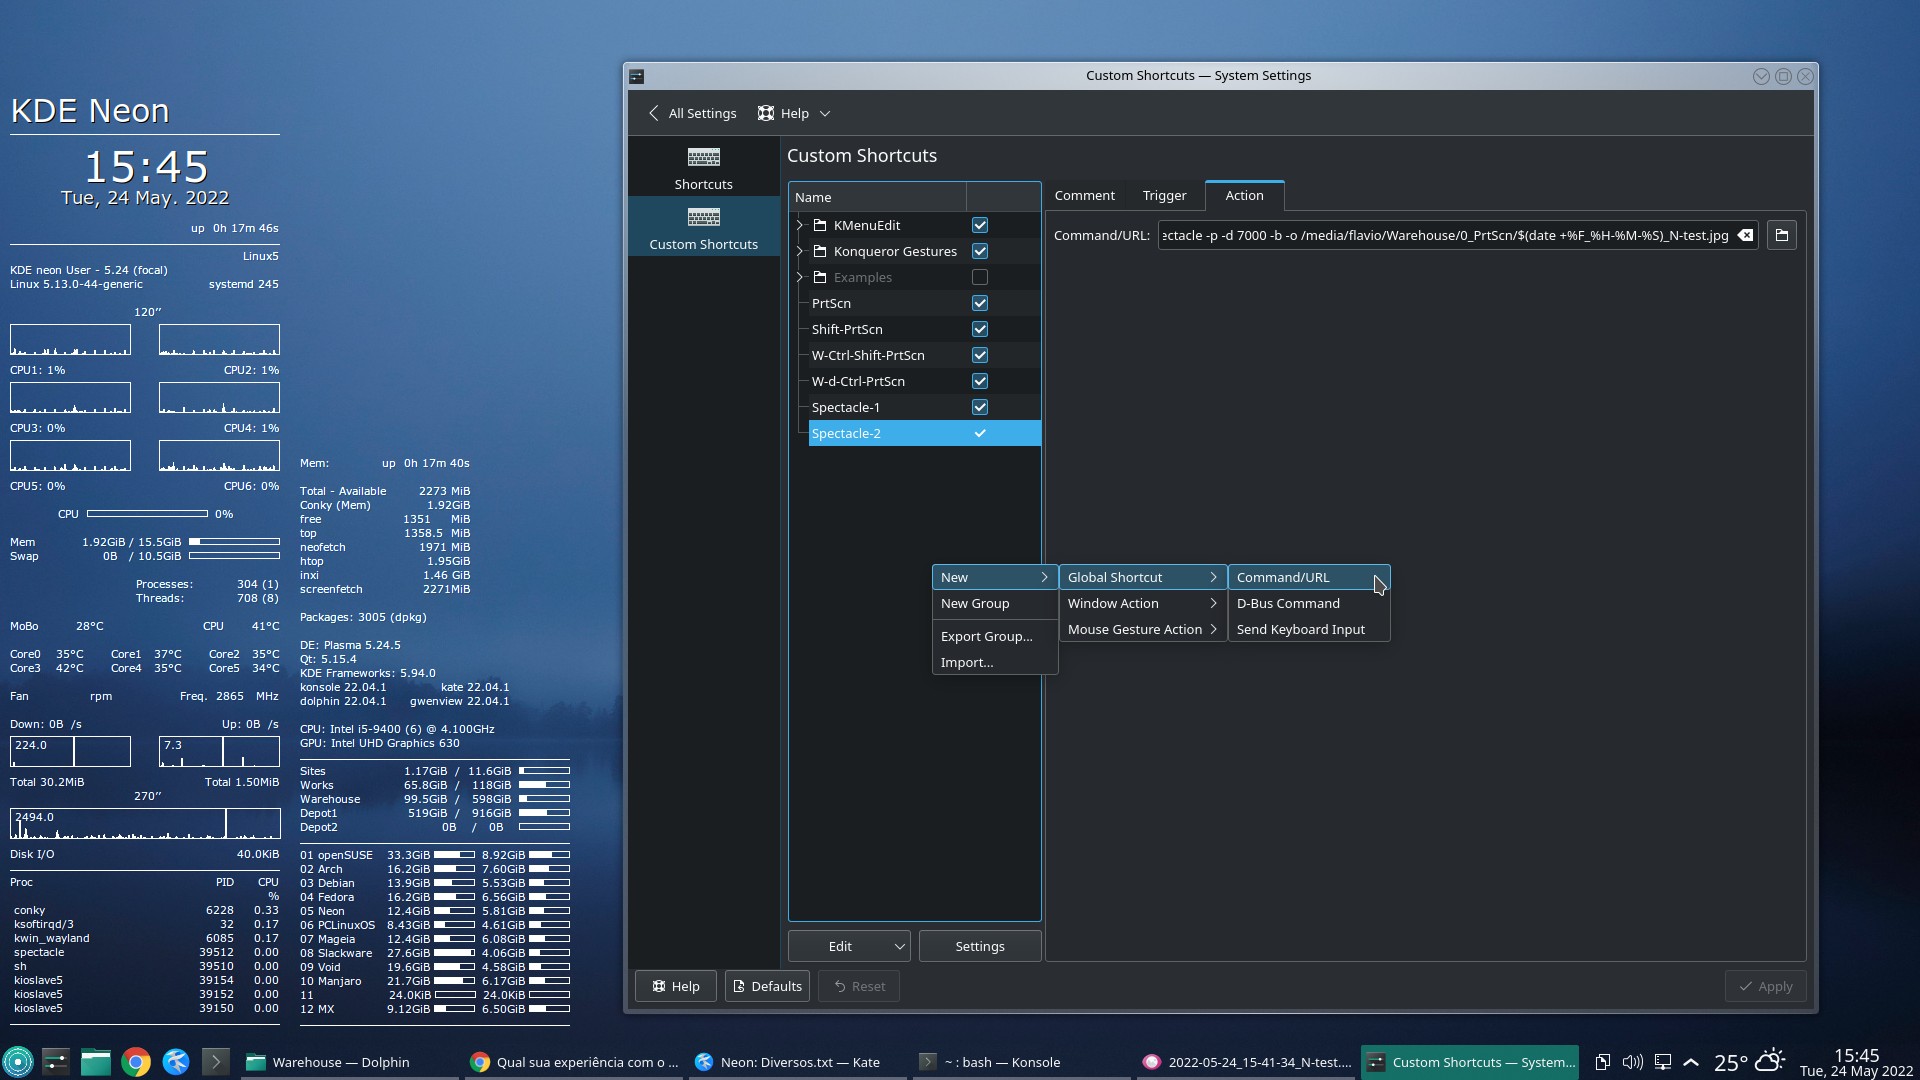Screen dimensions: 1920x1080
Task: Open the panel clock calendar
Action: pos(1856,1062)
